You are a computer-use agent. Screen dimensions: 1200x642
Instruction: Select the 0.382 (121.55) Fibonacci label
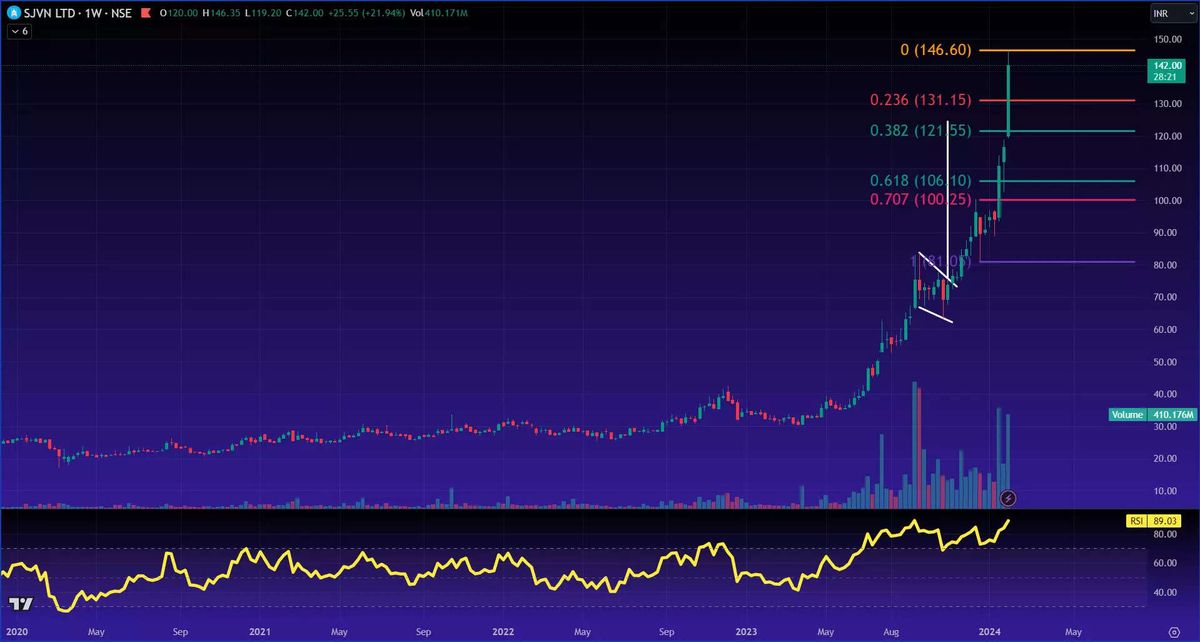[x=921, y=131]
